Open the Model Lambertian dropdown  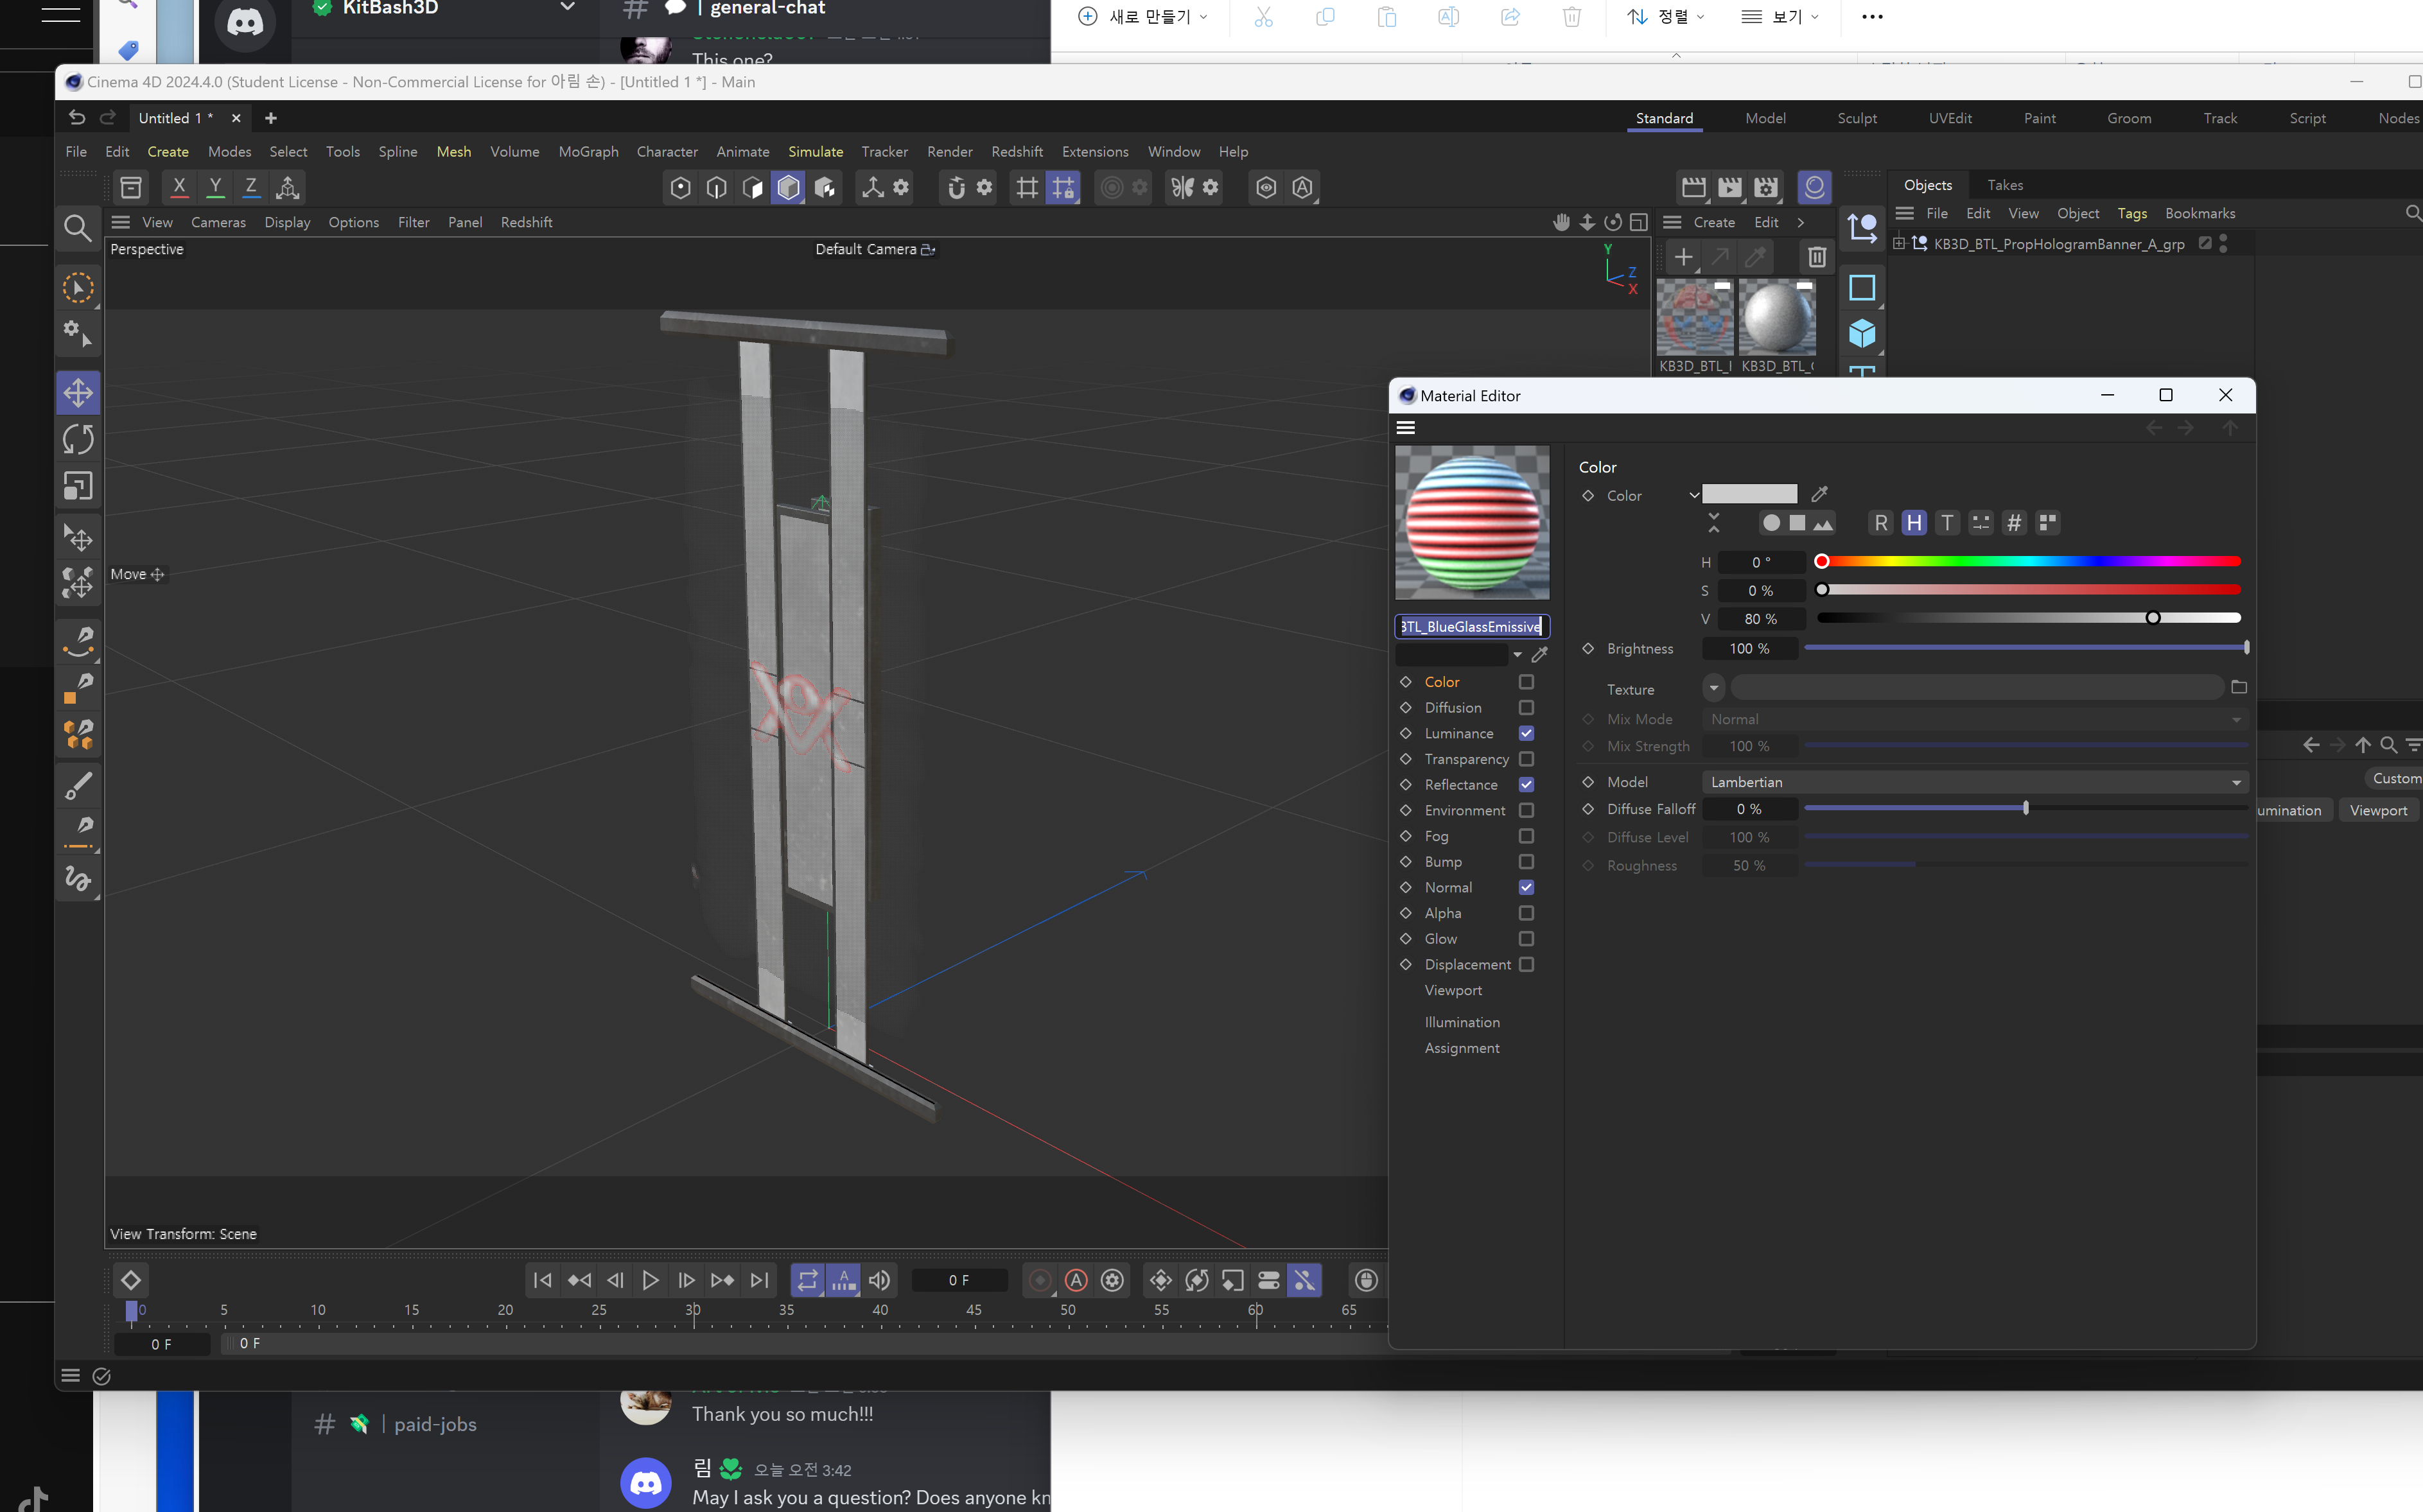[x=1975, y=782]
